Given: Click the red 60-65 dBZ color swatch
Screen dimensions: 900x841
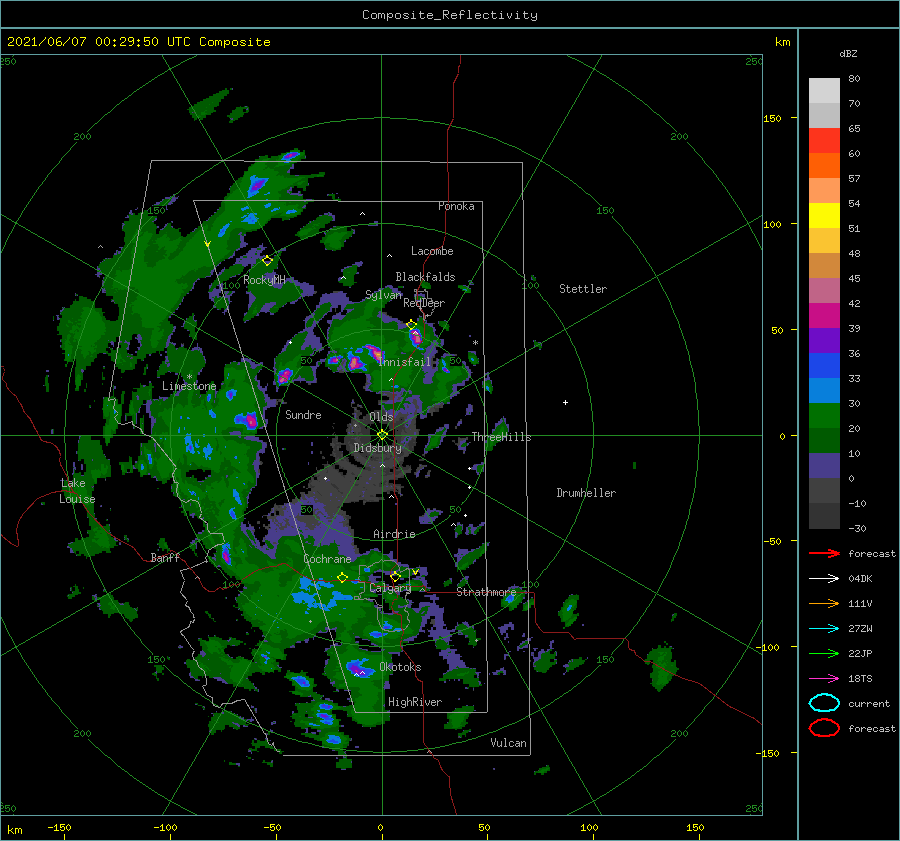Looking at the screenshot, I should pyautogui.click(x=824, y=141).
